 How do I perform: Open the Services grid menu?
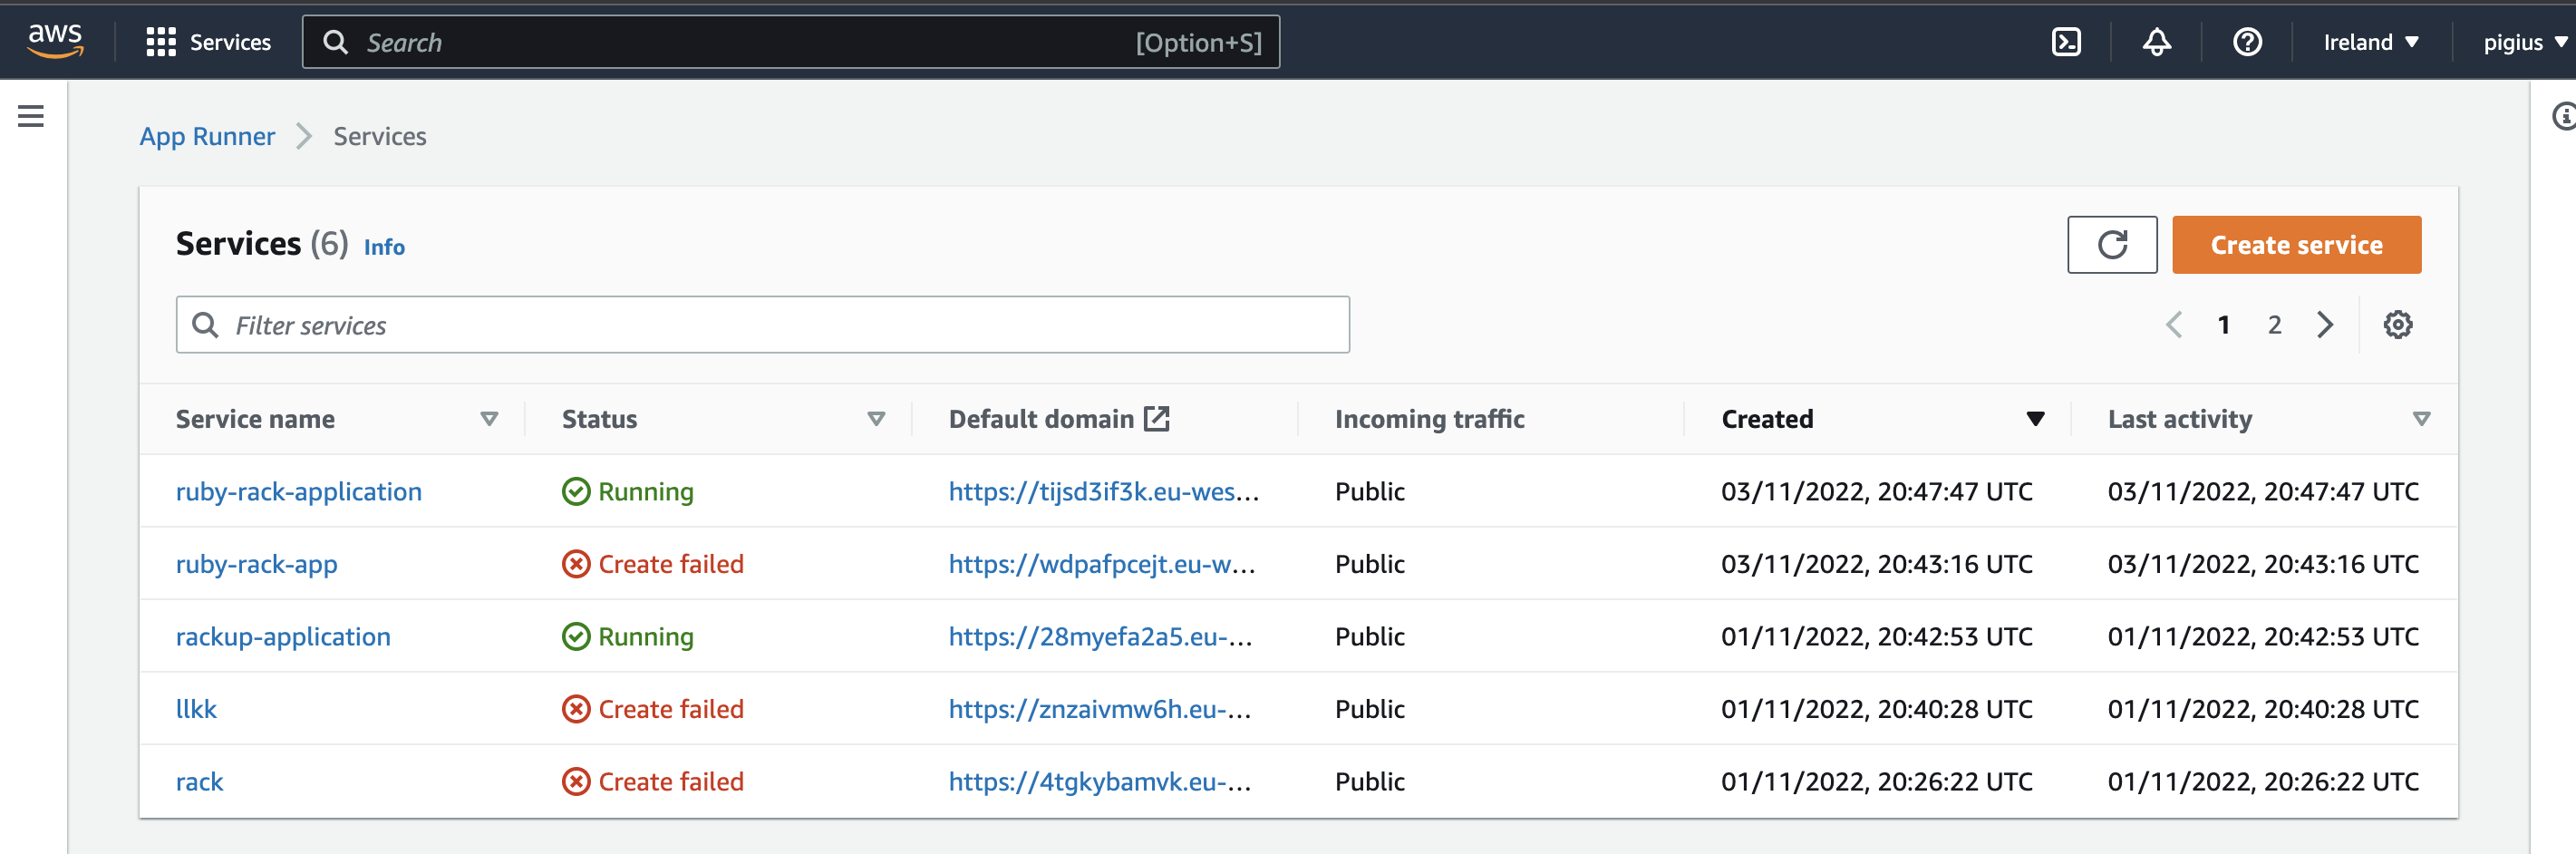[160, 42]
